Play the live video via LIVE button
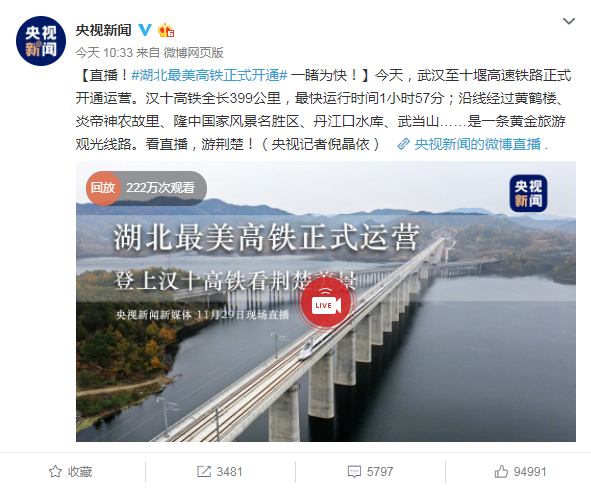 326,305
